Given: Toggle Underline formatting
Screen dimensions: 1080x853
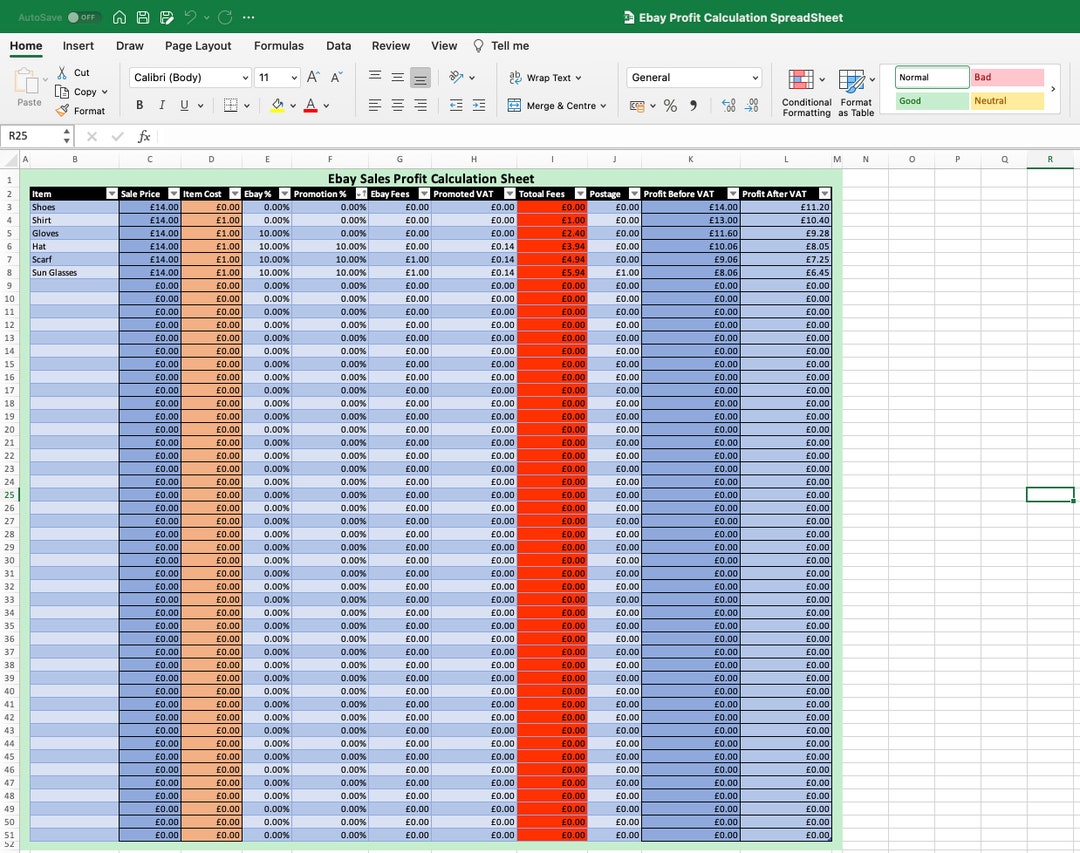Looking at the screenshot, I should 184,105.
